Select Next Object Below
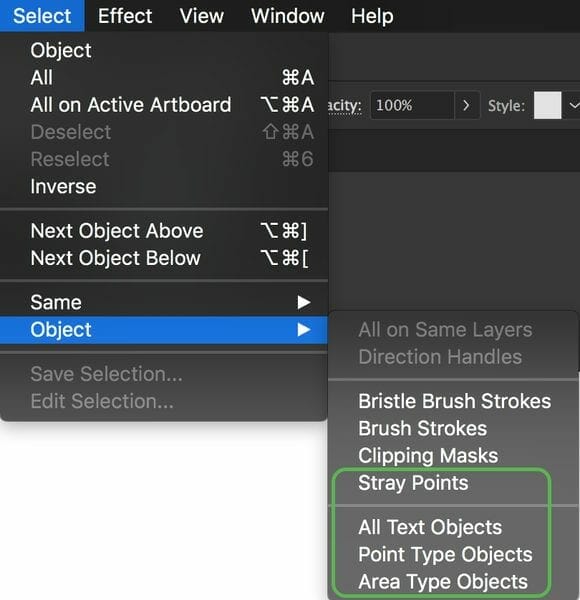Image resolution: width=580 pixels, height=600 pixels. pos(164,258)
